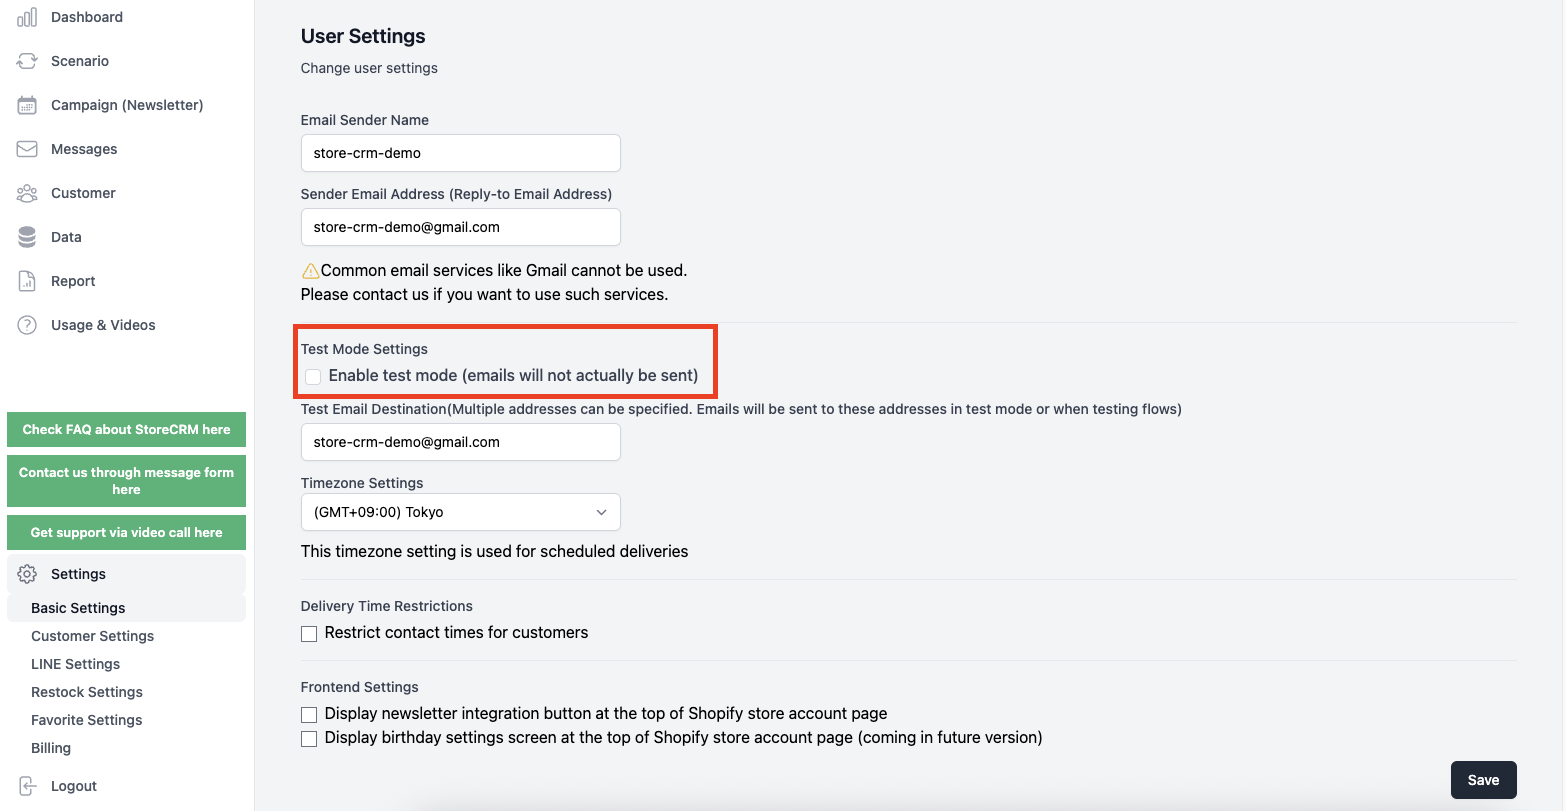Image resolution: width=1566 pixels, height=811 pixels.
Task: Go to Customer Settings submenu item
Action: pyautogui.click(x=92, y=636)
